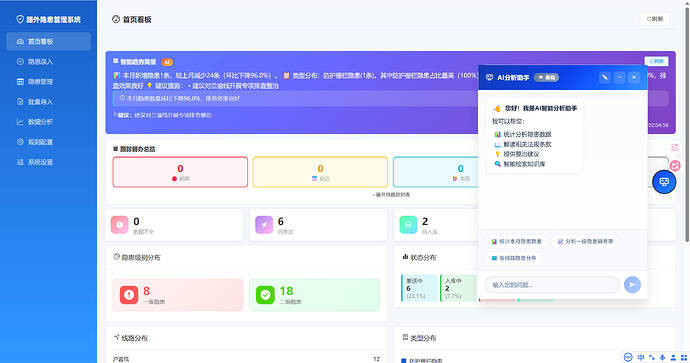Open 规则配置 in the sidebar
690x363 pixels.
click(48, 142)
